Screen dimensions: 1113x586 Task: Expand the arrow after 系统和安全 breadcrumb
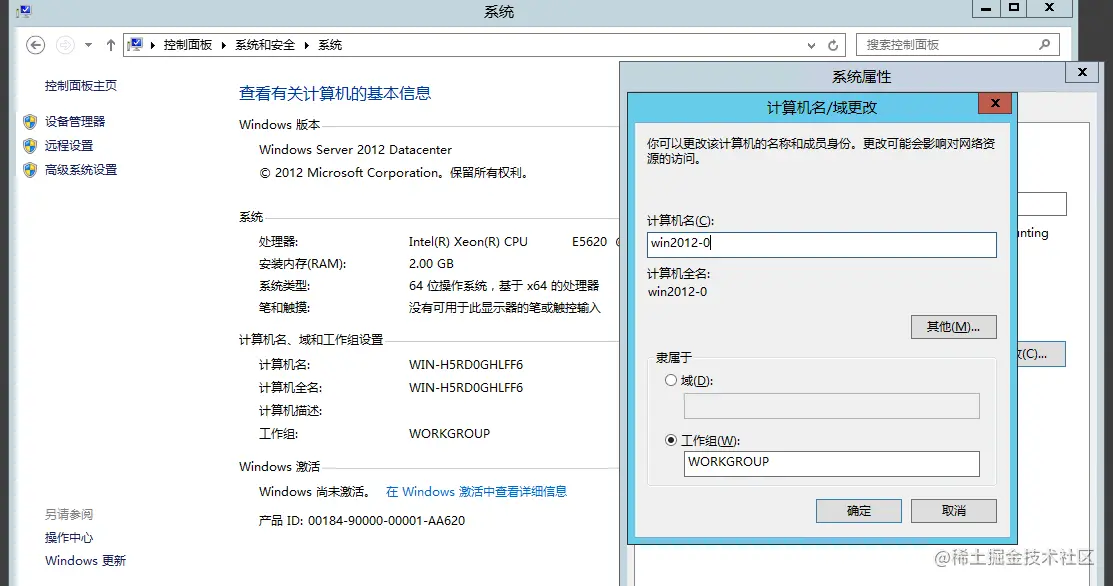307,45
